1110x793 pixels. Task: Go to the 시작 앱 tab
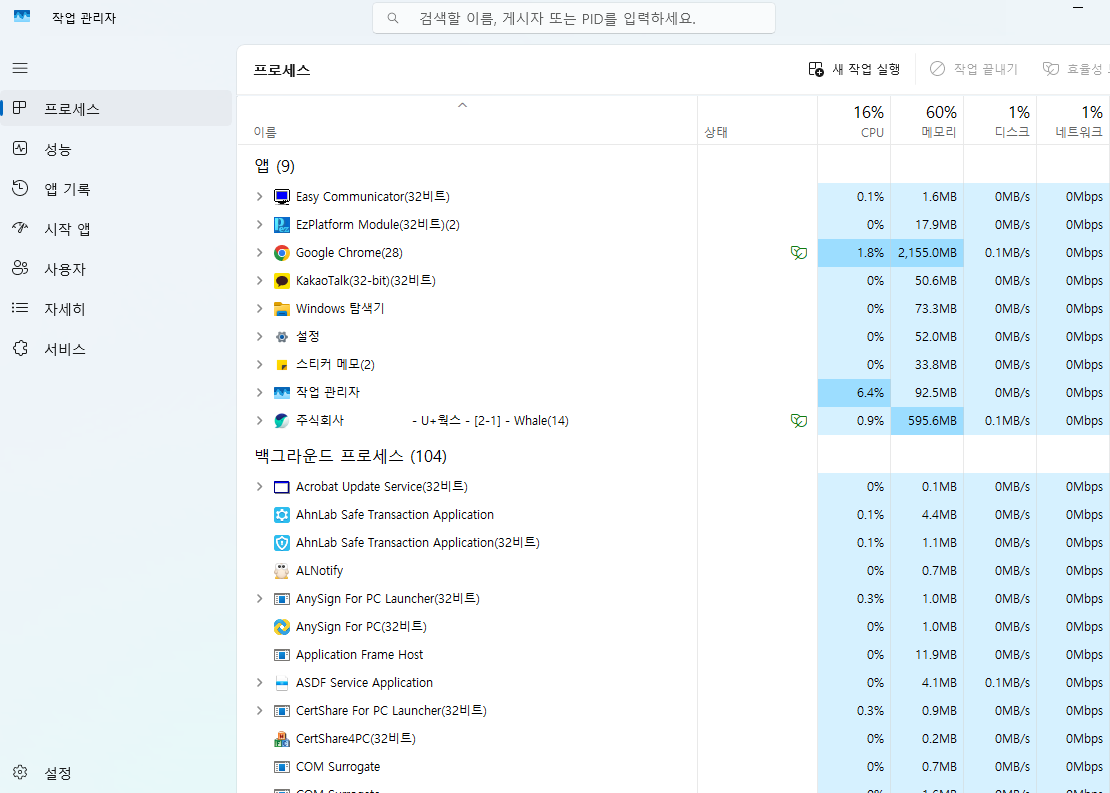[x=116, y=229]
